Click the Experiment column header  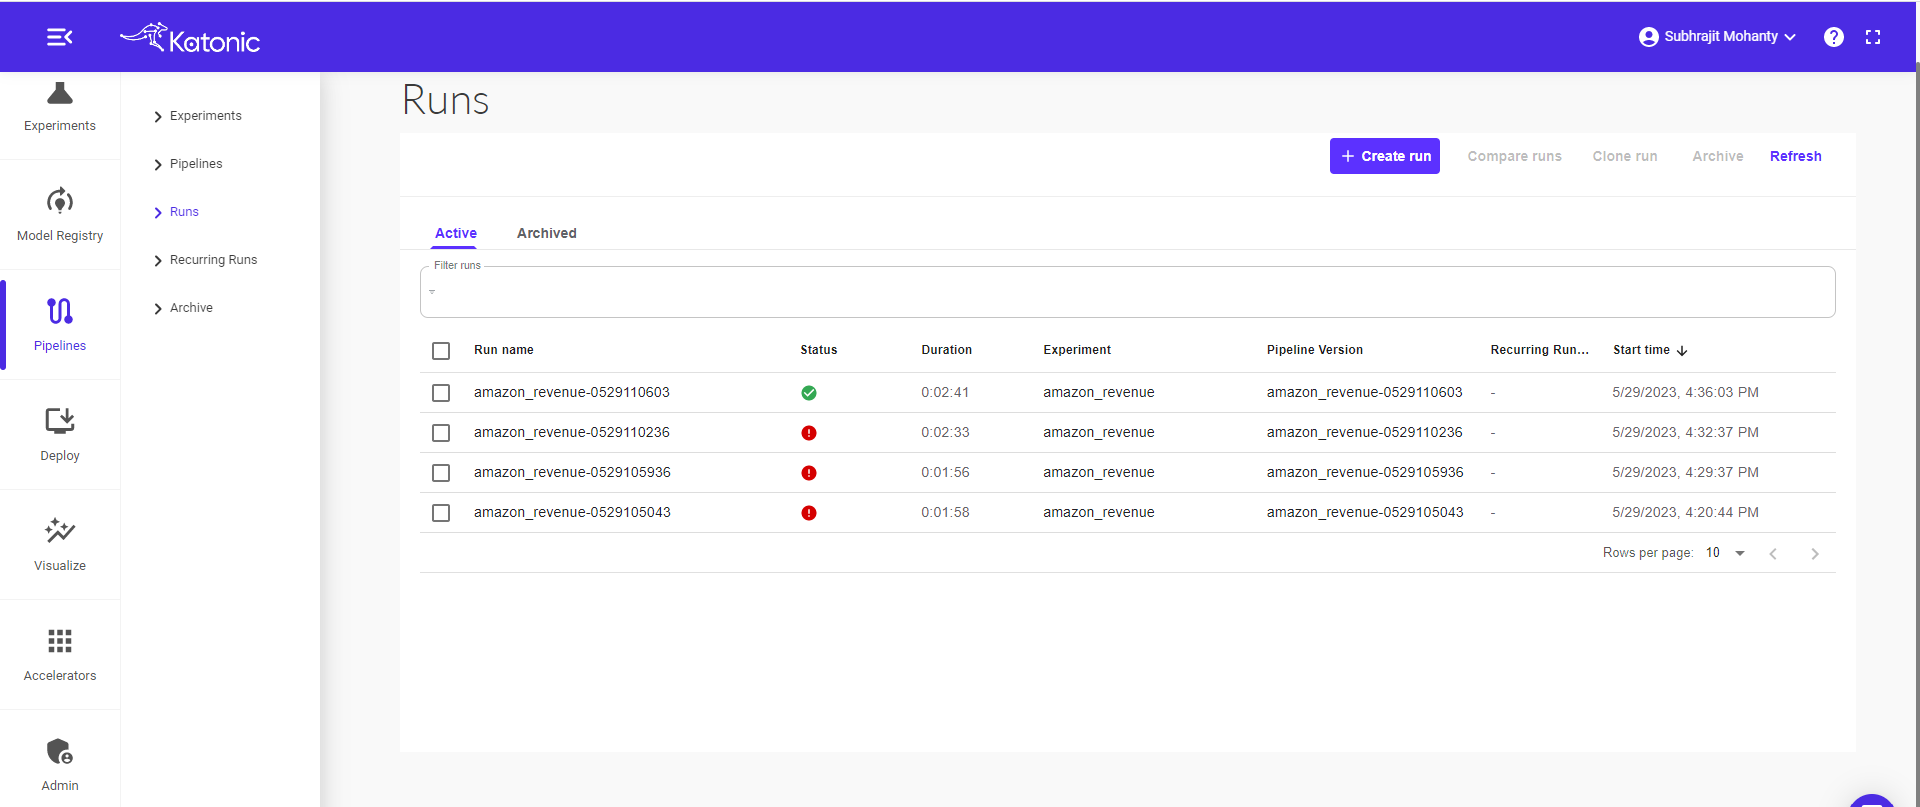click(x=1077, y=350)
